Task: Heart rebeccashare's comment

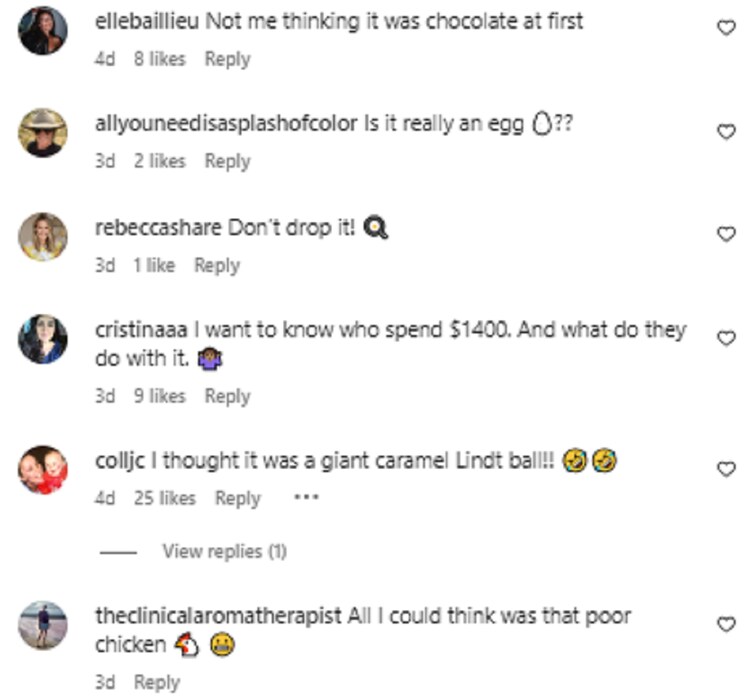Action: 726,234
